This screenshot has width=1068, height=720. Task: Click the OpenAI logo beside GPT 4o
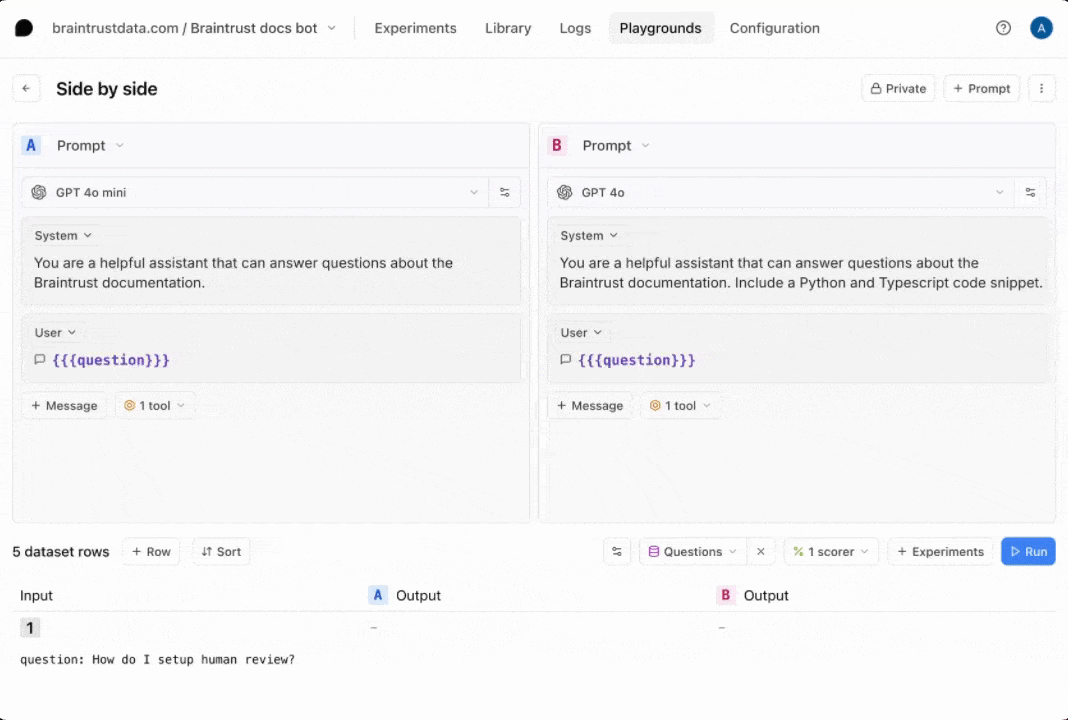tap(565, 193)
